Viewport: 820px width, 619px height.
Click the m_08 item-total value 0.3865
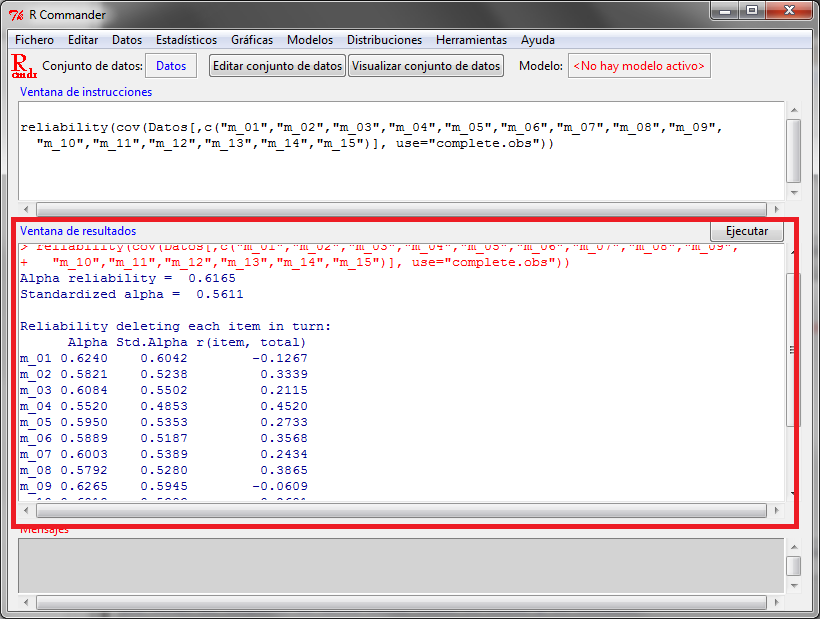point(284,471)
